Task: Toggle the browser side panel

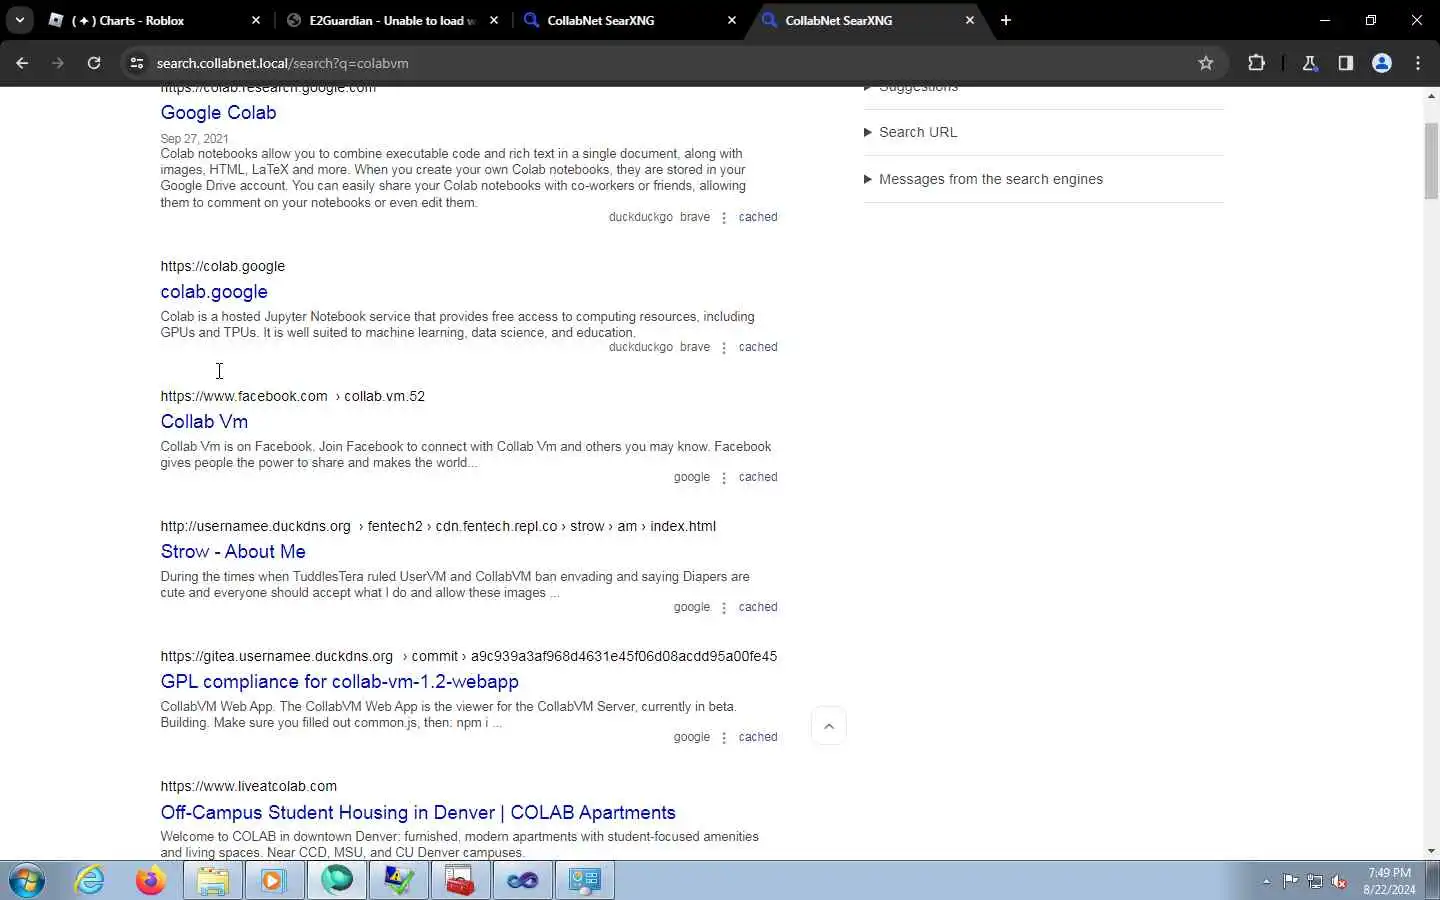Action: click(x=1346, y=63)
